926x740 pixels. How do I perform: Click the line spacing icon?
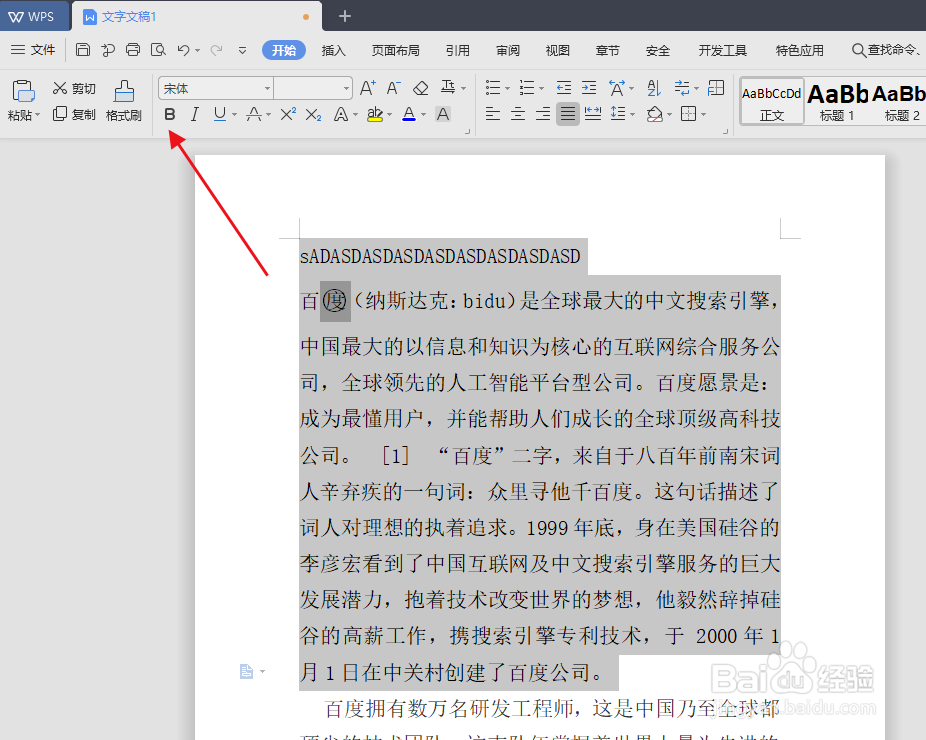pos(618,113)
